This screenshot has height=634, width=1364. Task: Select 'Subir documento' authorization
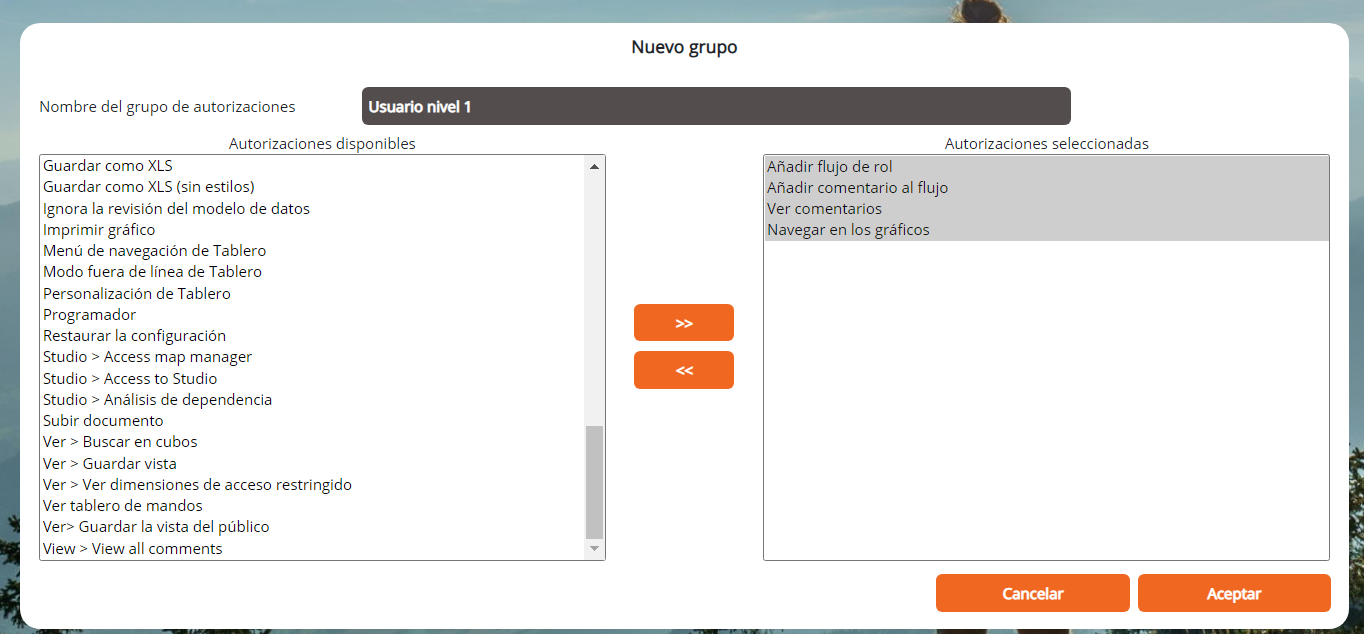click(x=103, y=421)
